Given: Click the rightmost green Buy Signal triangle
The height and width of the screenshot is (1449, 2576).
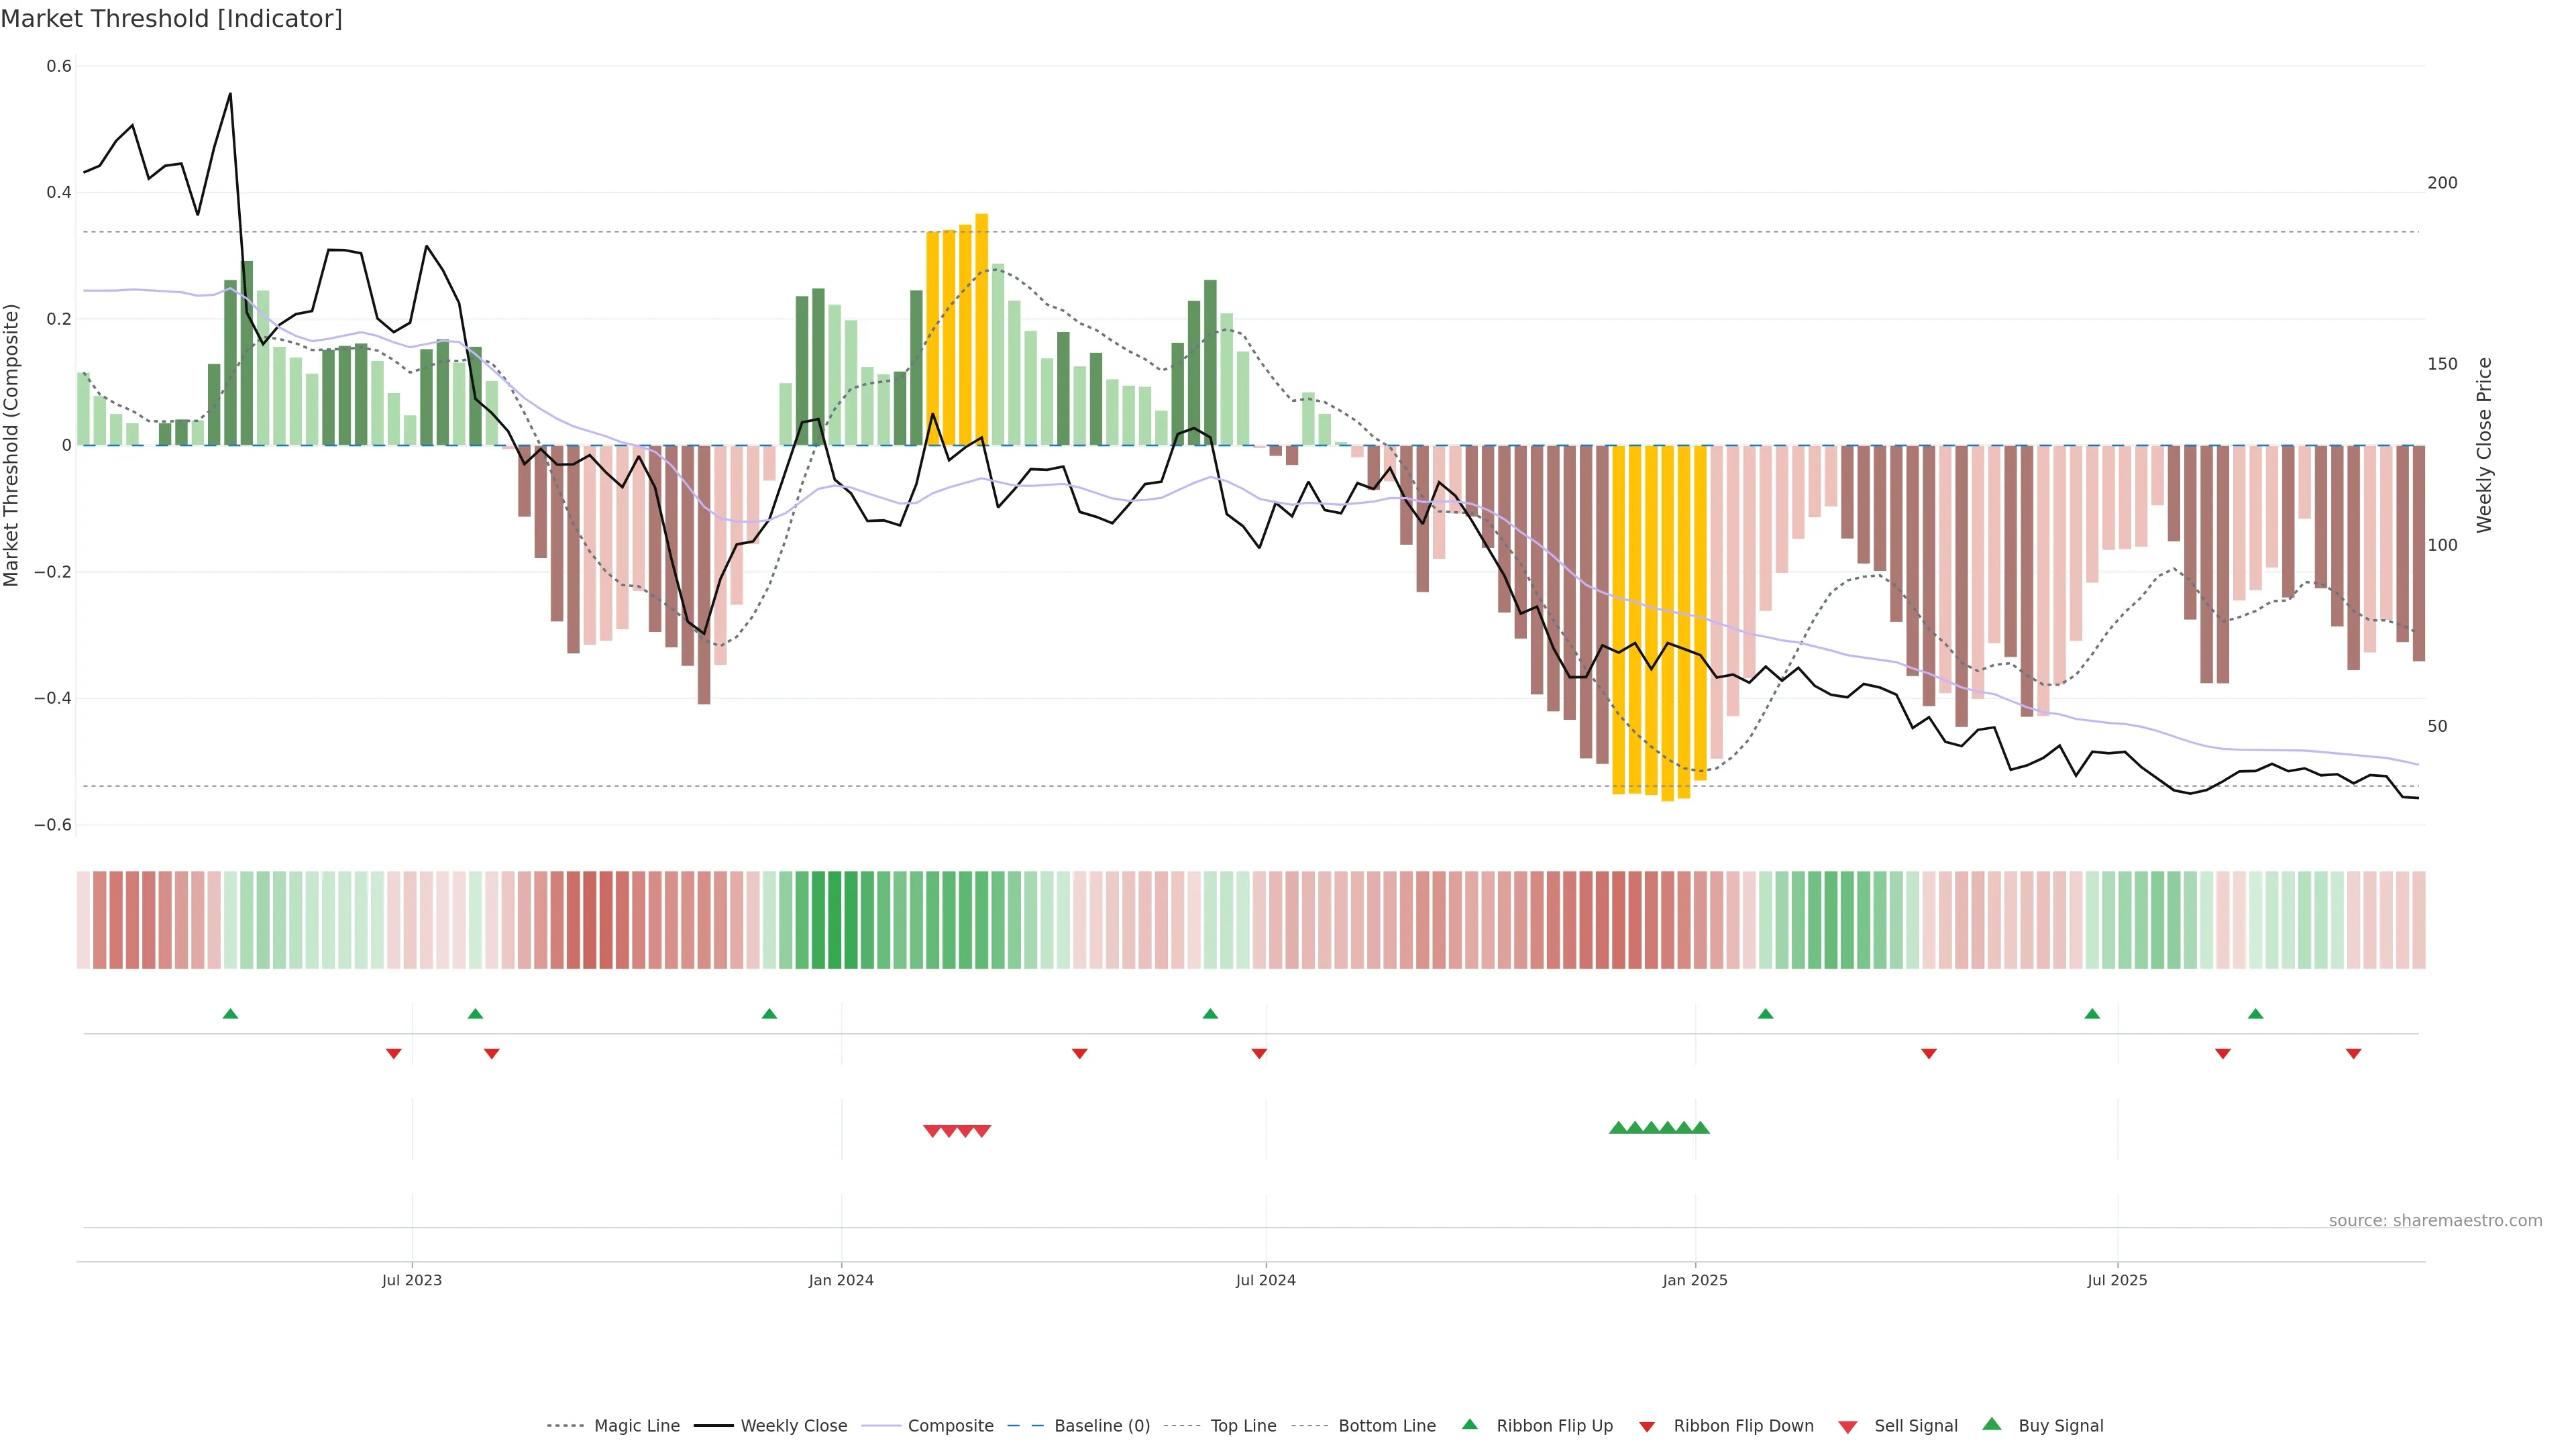Looking at the screenshot, I should (1701, 1128).
